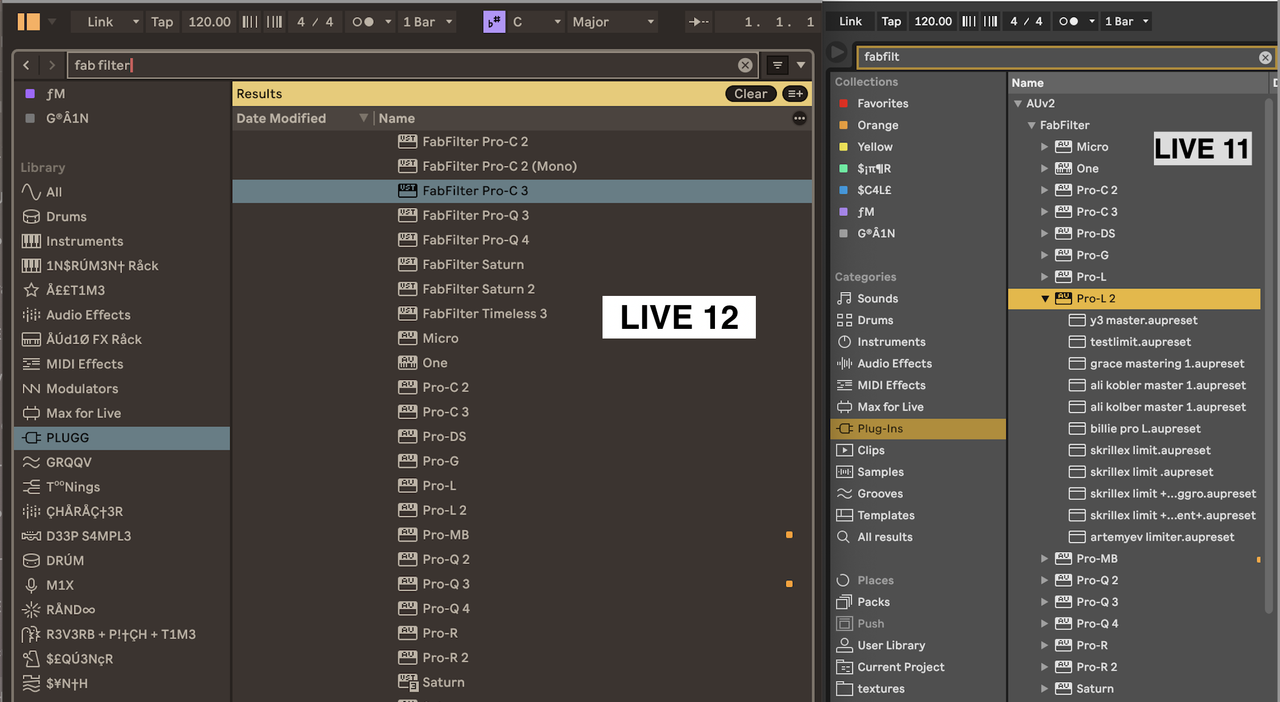Collapse the Pro-L 2 presets in Live 11
The width and height of the screenshot is (1280, 702).
[x=1045, y=298]
